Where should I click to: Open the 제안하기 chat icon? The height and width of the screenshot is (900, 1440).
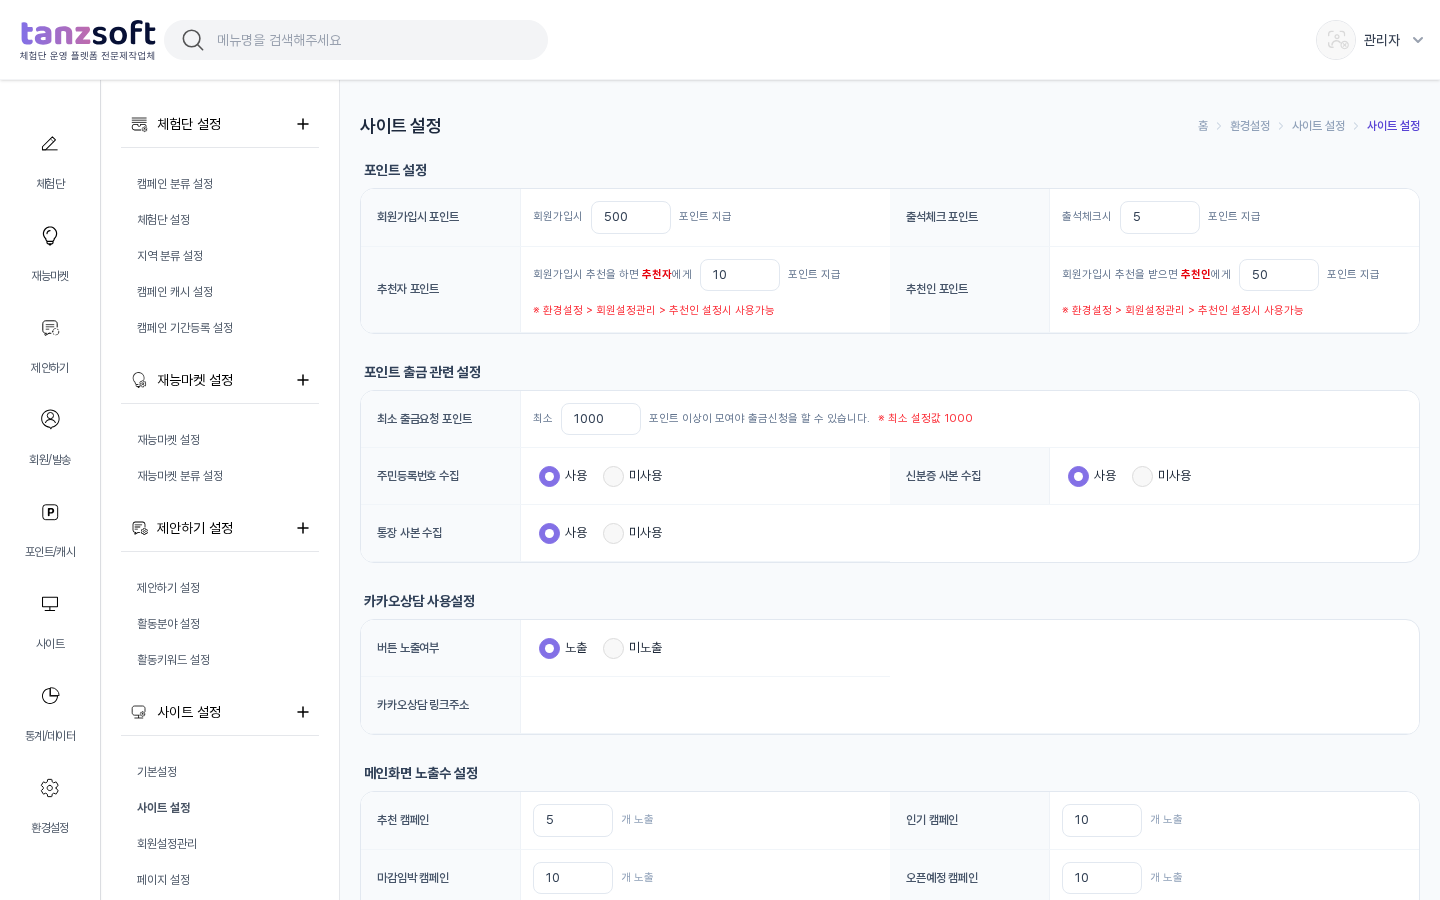click(49, 328)
